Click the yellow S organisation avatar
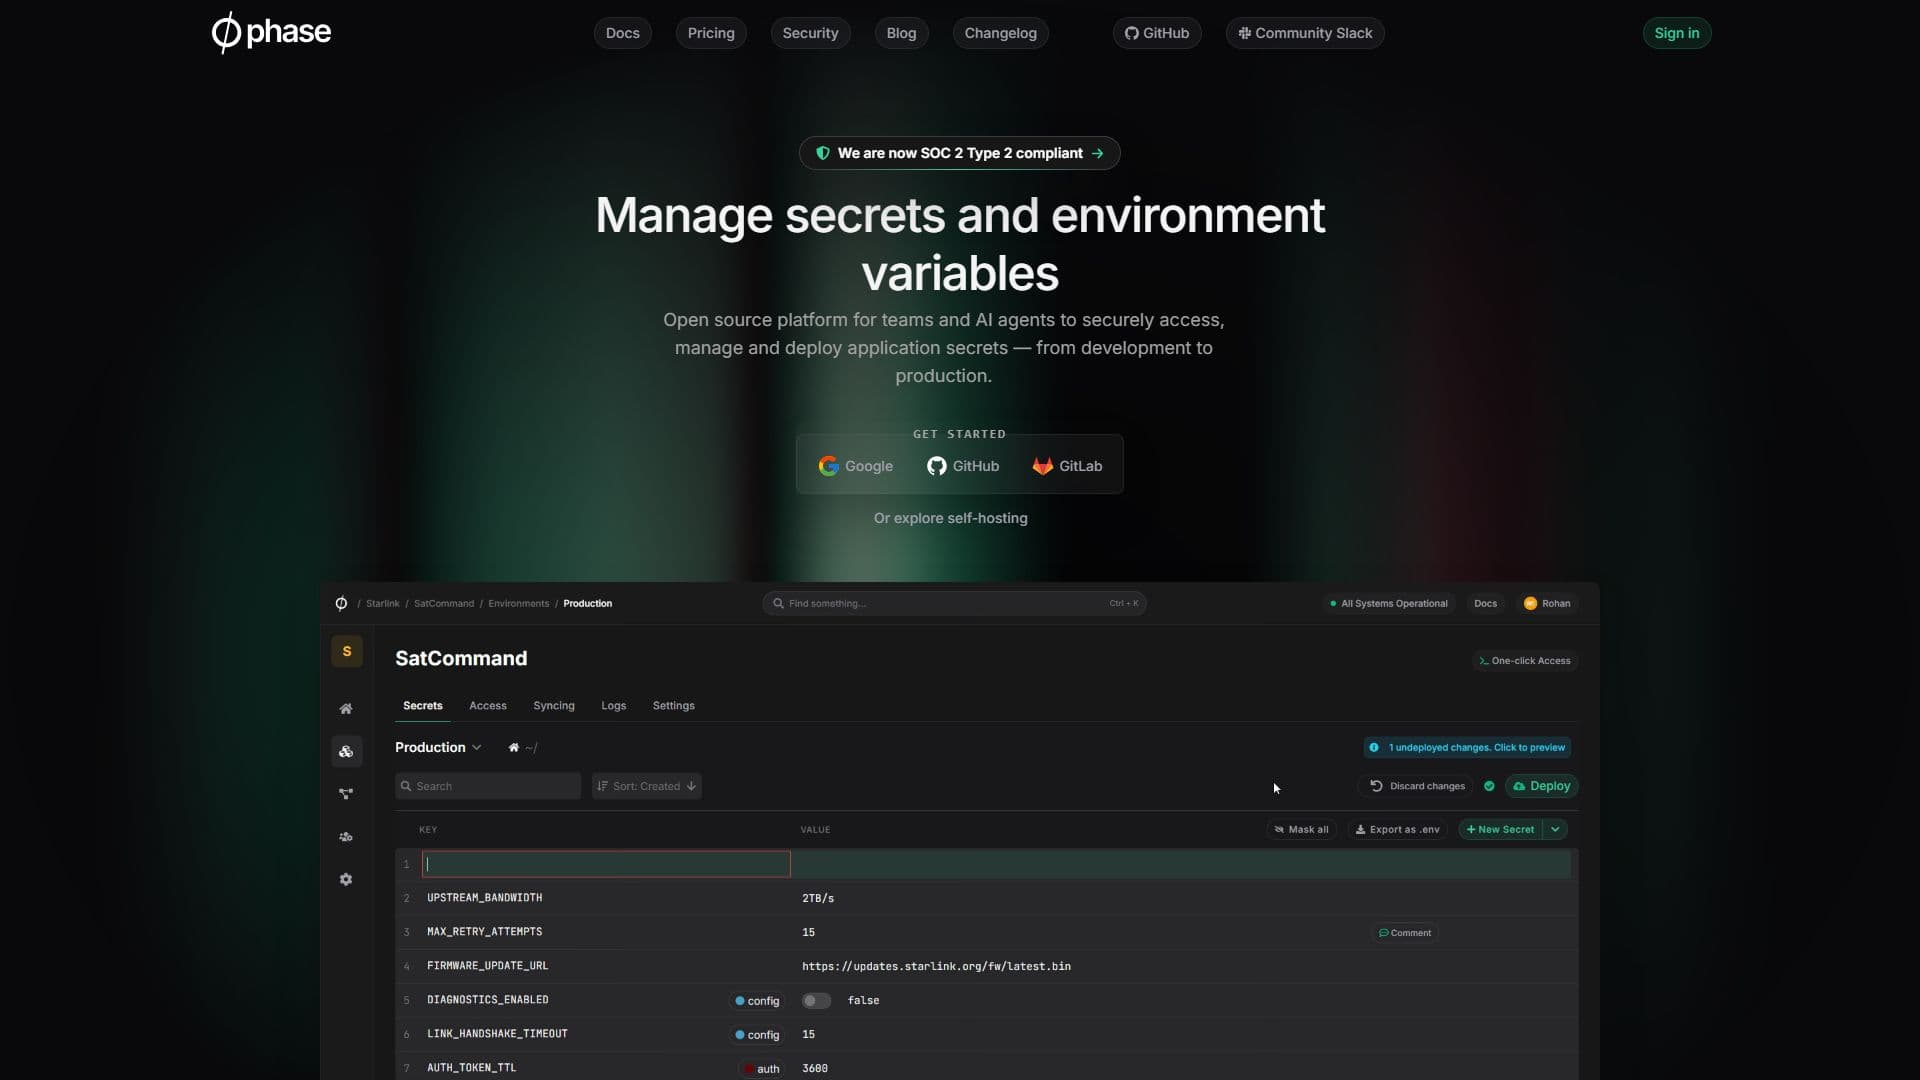Screen dimensions: 1920x1080 [x=347, y=651]
